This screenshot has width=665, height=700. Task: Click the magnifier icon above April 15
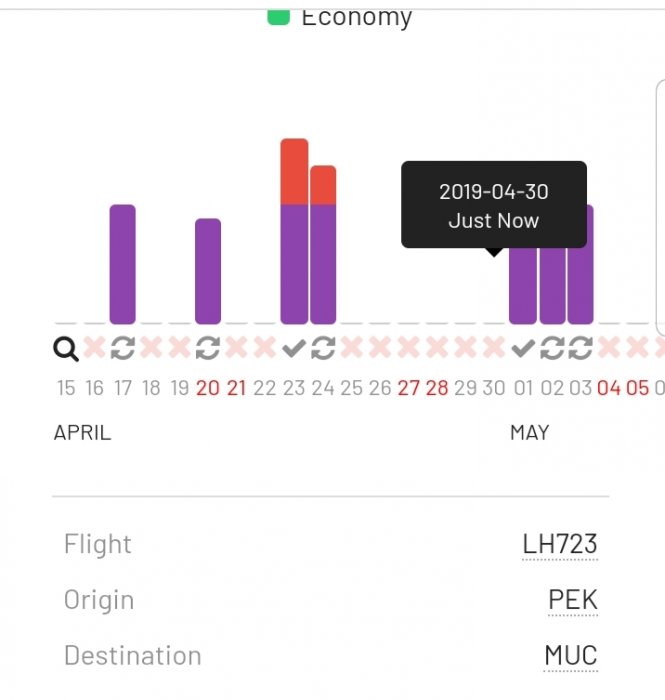tap(66, 349)
